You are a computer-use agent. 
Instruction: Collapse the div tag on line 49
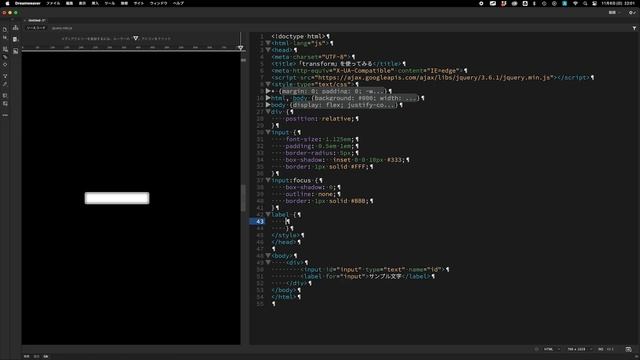pos(268,262)
